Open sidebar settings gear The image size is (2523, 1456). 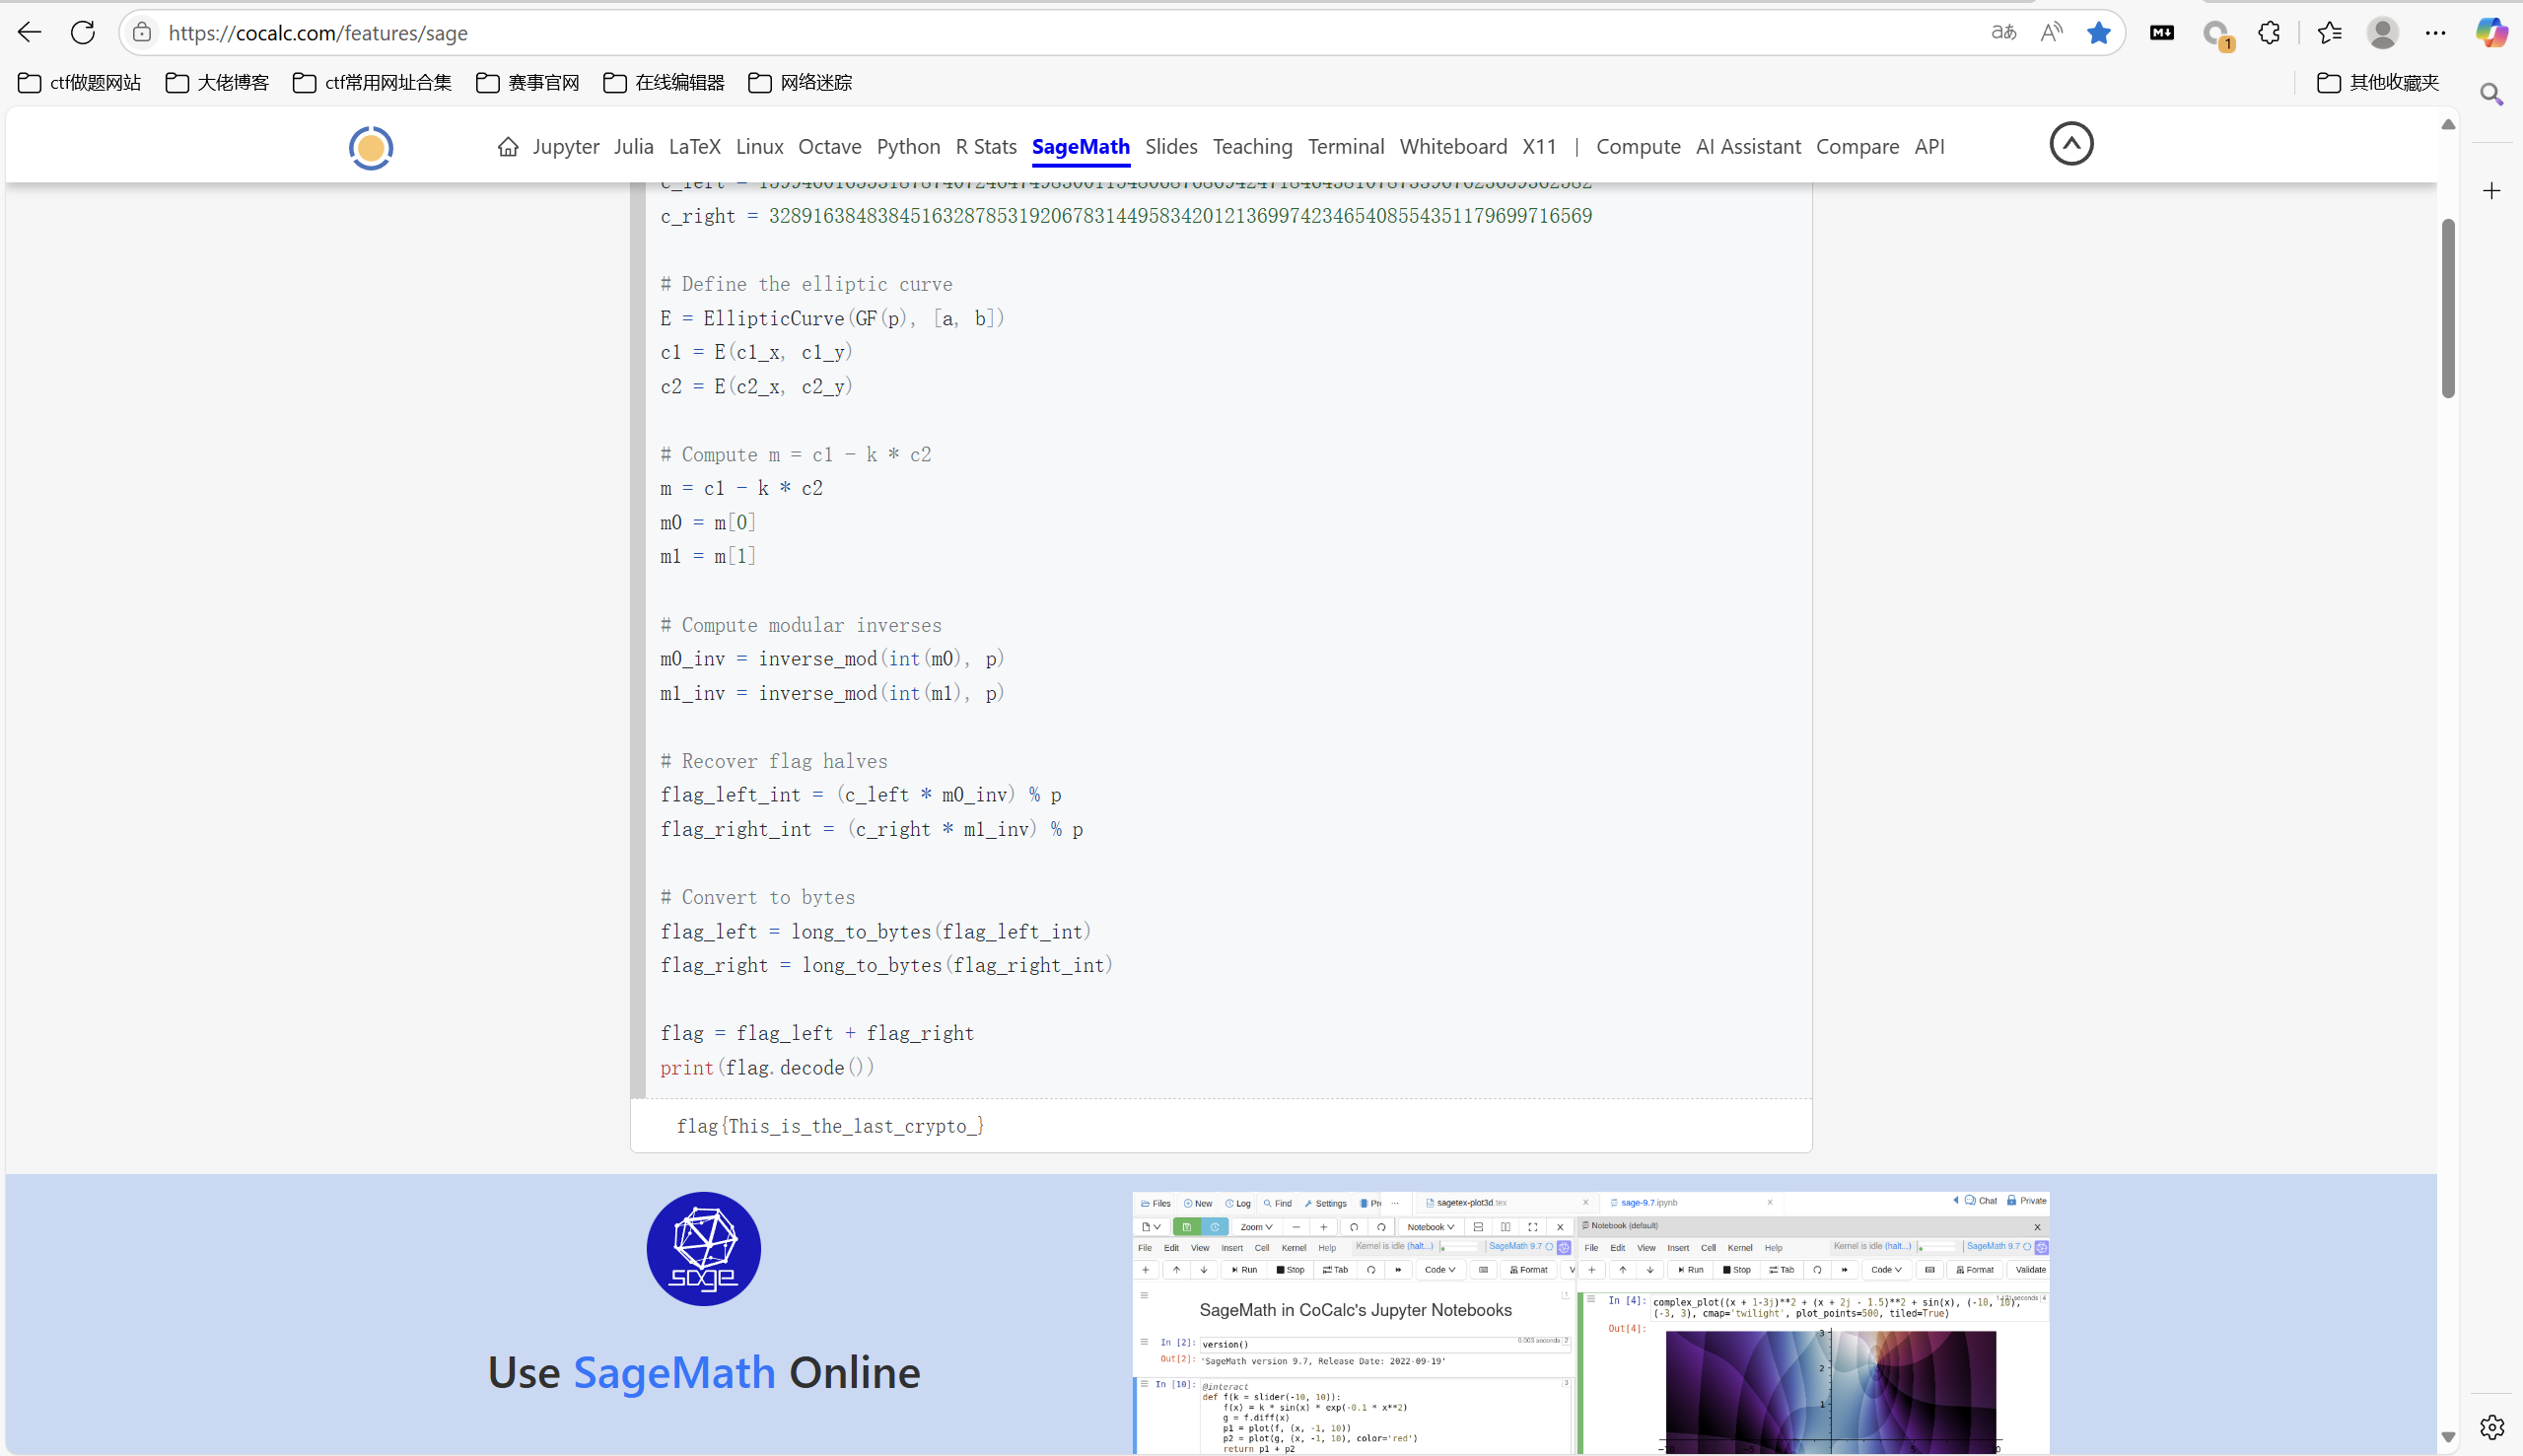2491,1426
